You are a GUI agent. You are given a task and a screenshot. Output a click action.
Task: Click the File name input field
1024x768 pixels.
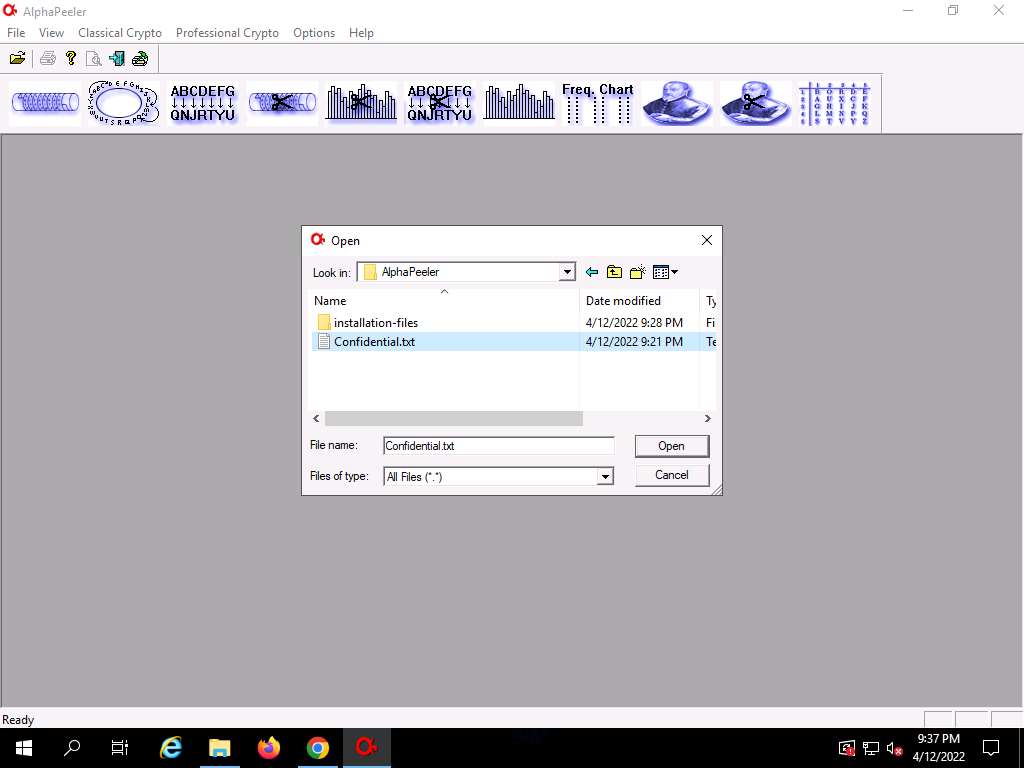(498, 446)
